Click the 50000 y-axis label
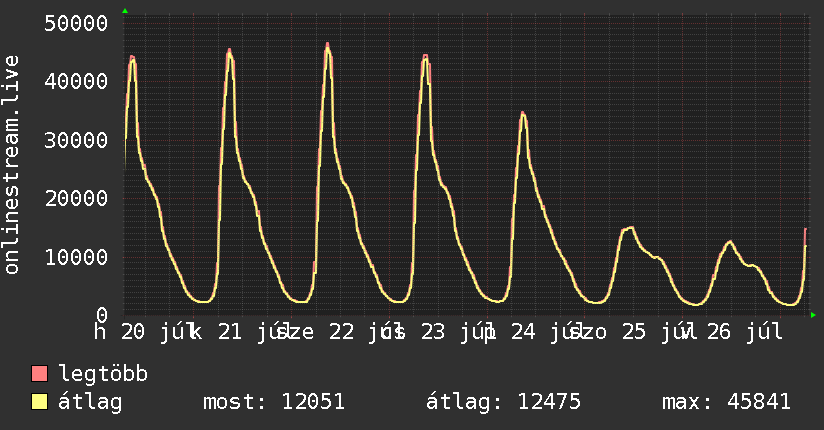The image size is (824, 430). [x=76, y=23]
